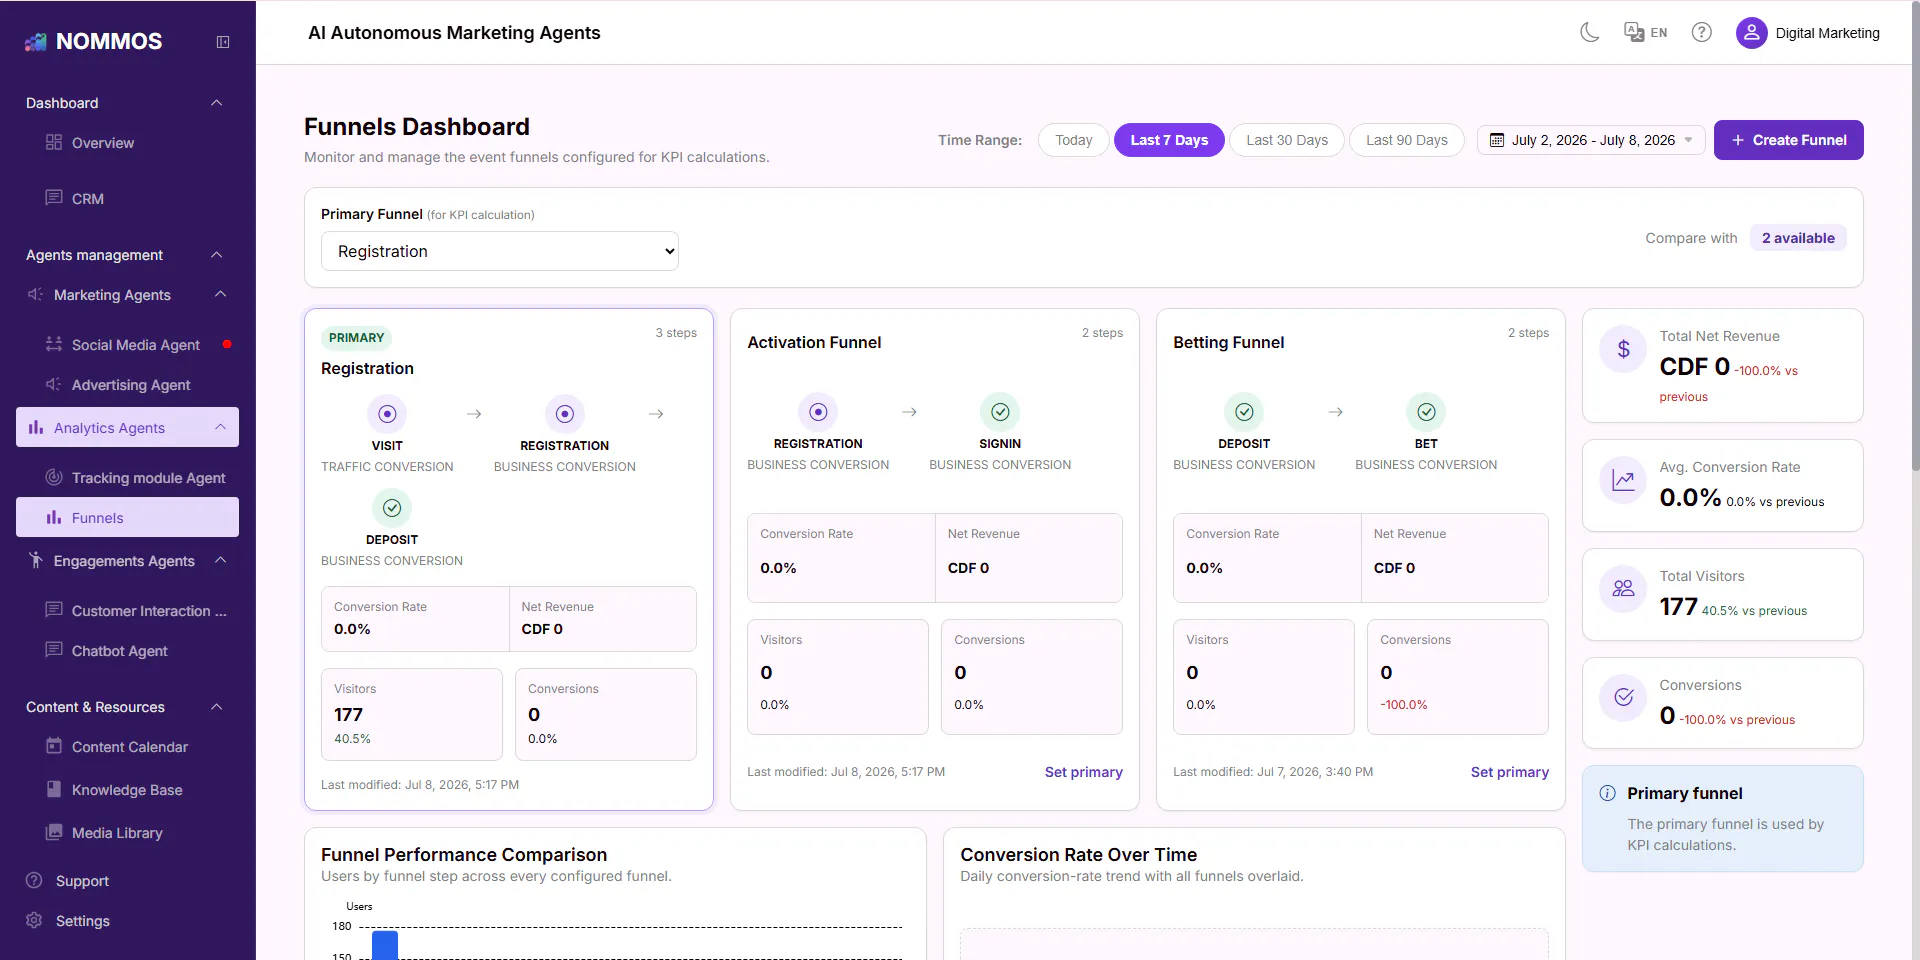Open the EN language switcher

(1646, 33)
